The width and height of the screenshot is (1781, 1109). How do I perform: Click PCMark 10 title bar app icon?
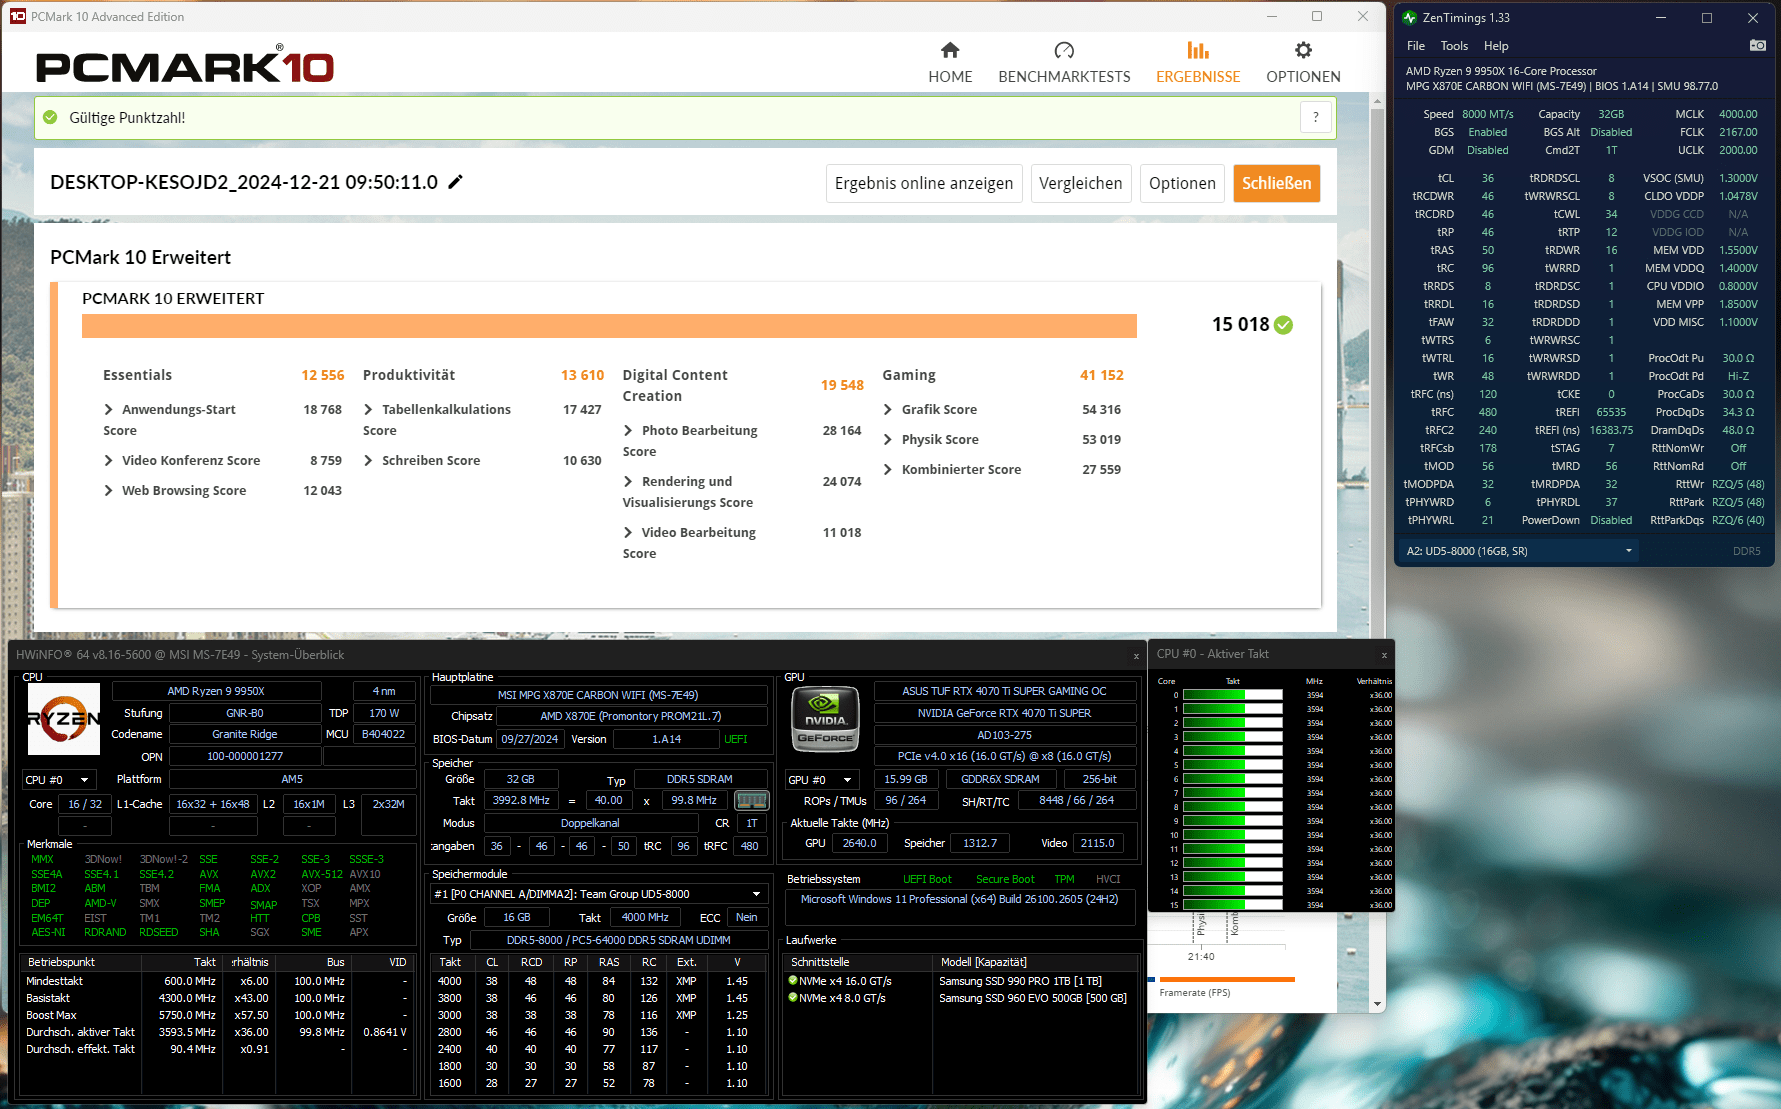click(17, 16)
